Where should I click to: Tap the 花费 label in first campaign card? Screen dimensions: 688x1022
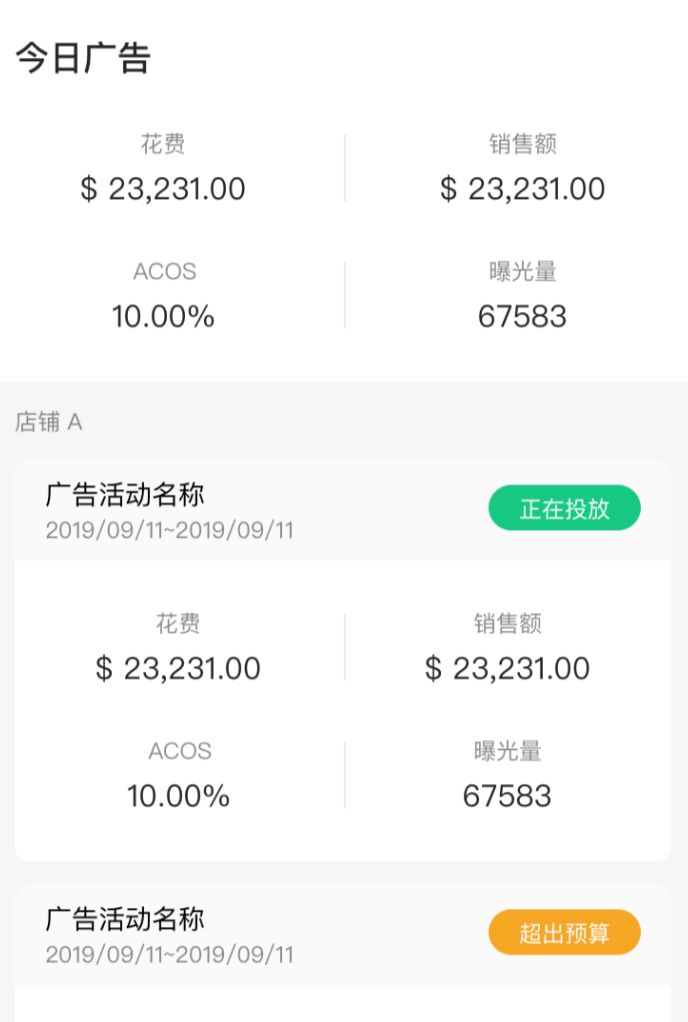click(x=178, y=623)
